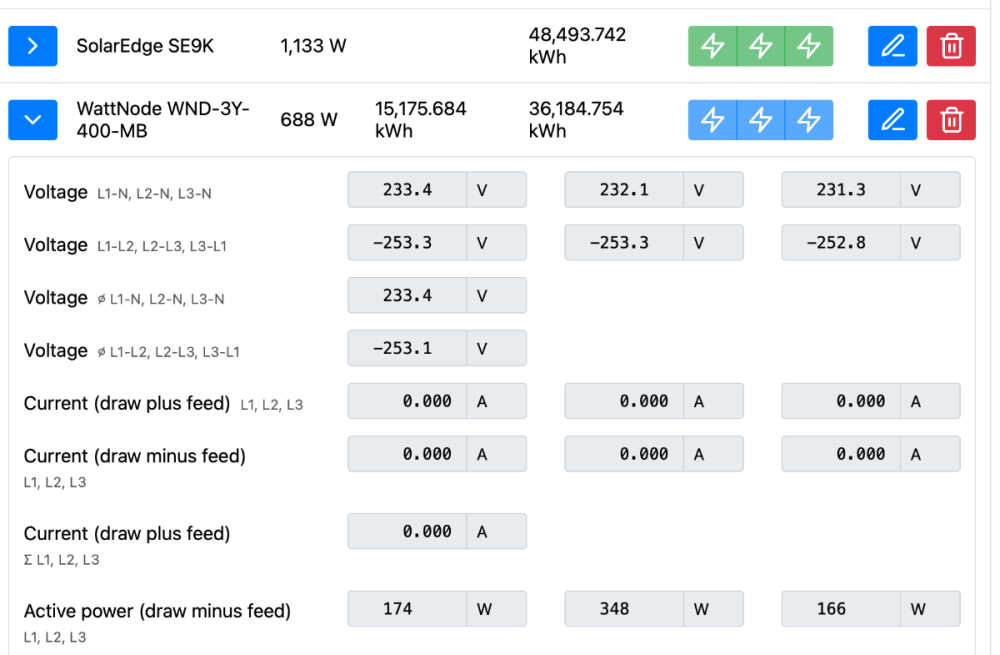Edit the WattNode WND-3Y-400-MB meter
Viewport: 1000px width, 655px height.
[892, 120]
